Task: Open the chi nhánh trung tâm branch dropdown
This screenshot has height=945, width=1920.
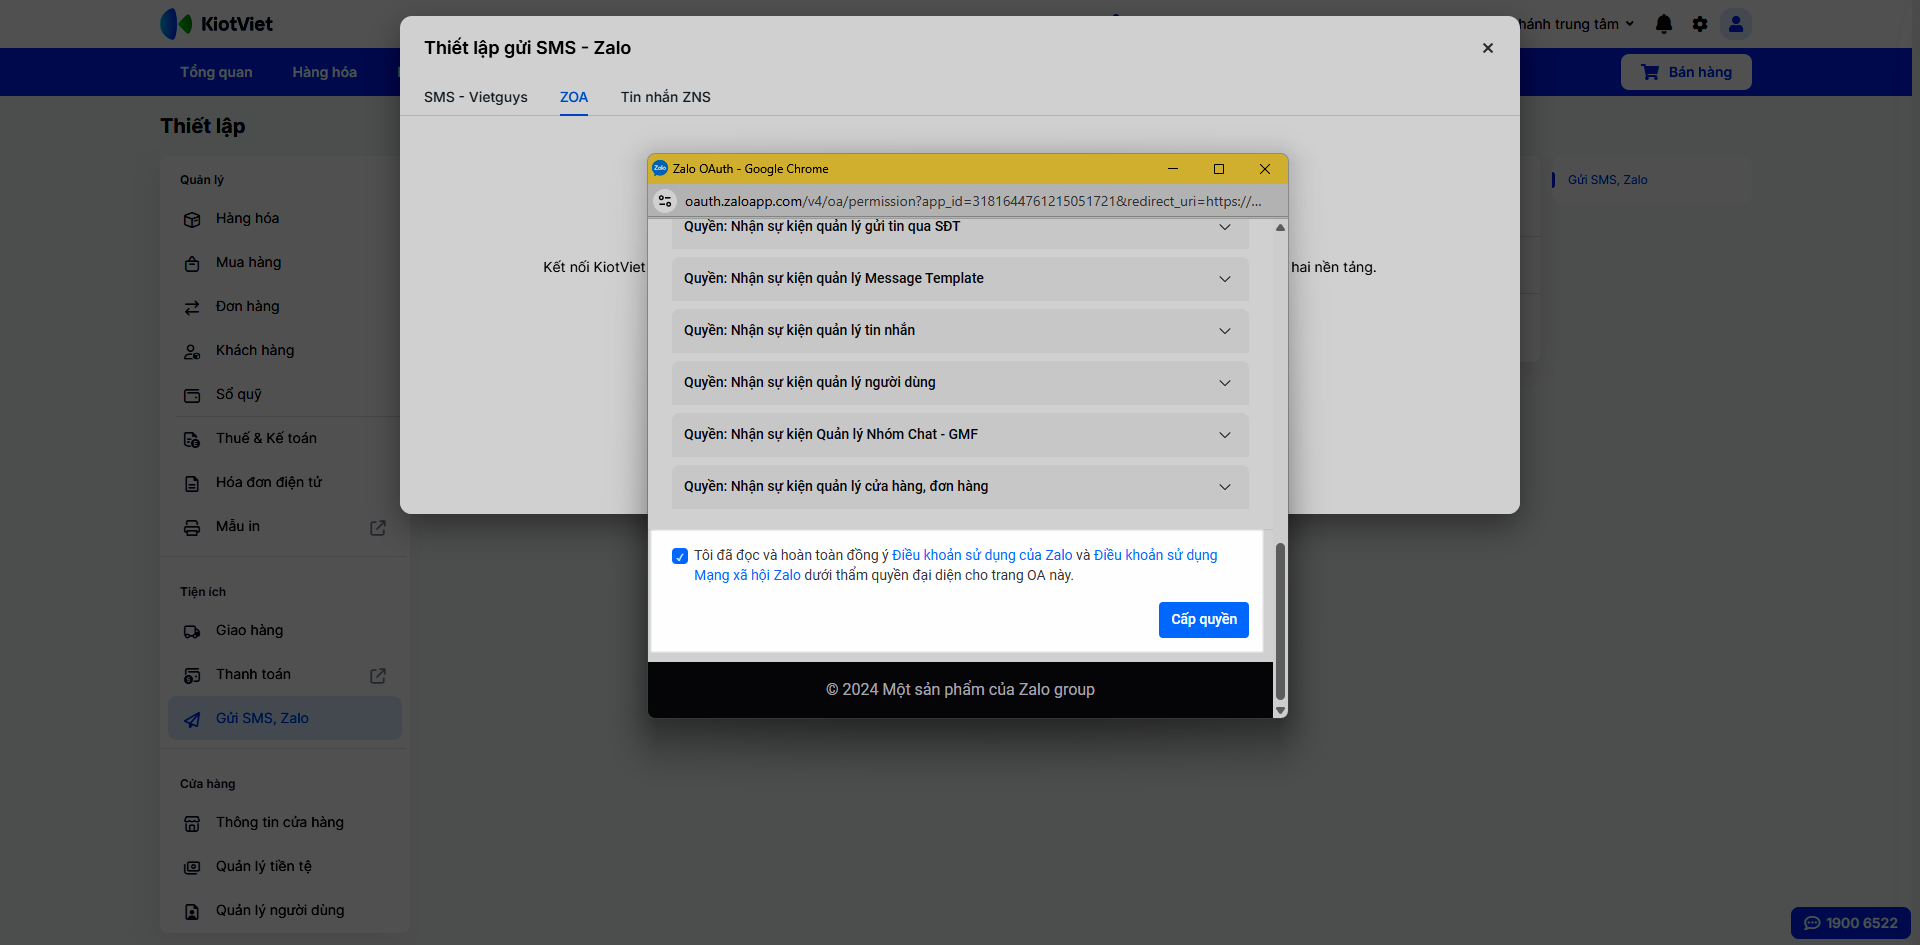Action: click(1577, 24)
